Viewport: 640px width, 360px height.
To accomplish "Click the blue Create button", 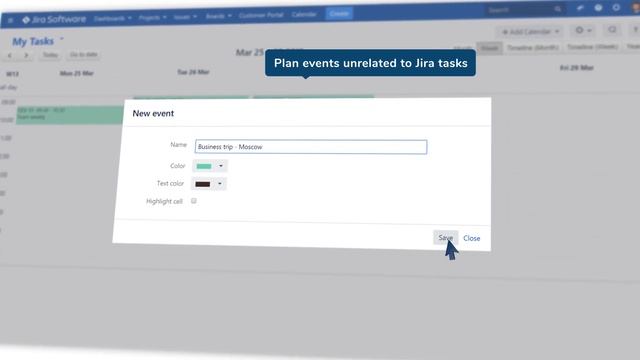I will pyautogui.click(x=339, y=13).
